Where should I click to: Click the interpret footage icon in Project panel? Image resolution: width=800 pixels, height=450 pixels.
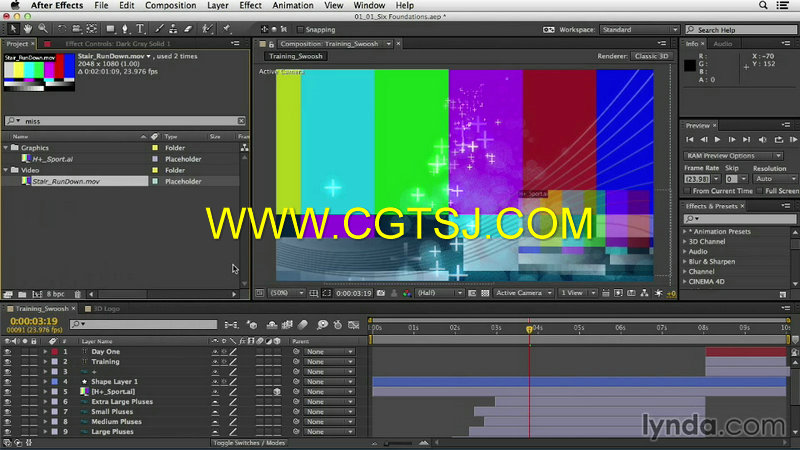[x=8, y=294]
